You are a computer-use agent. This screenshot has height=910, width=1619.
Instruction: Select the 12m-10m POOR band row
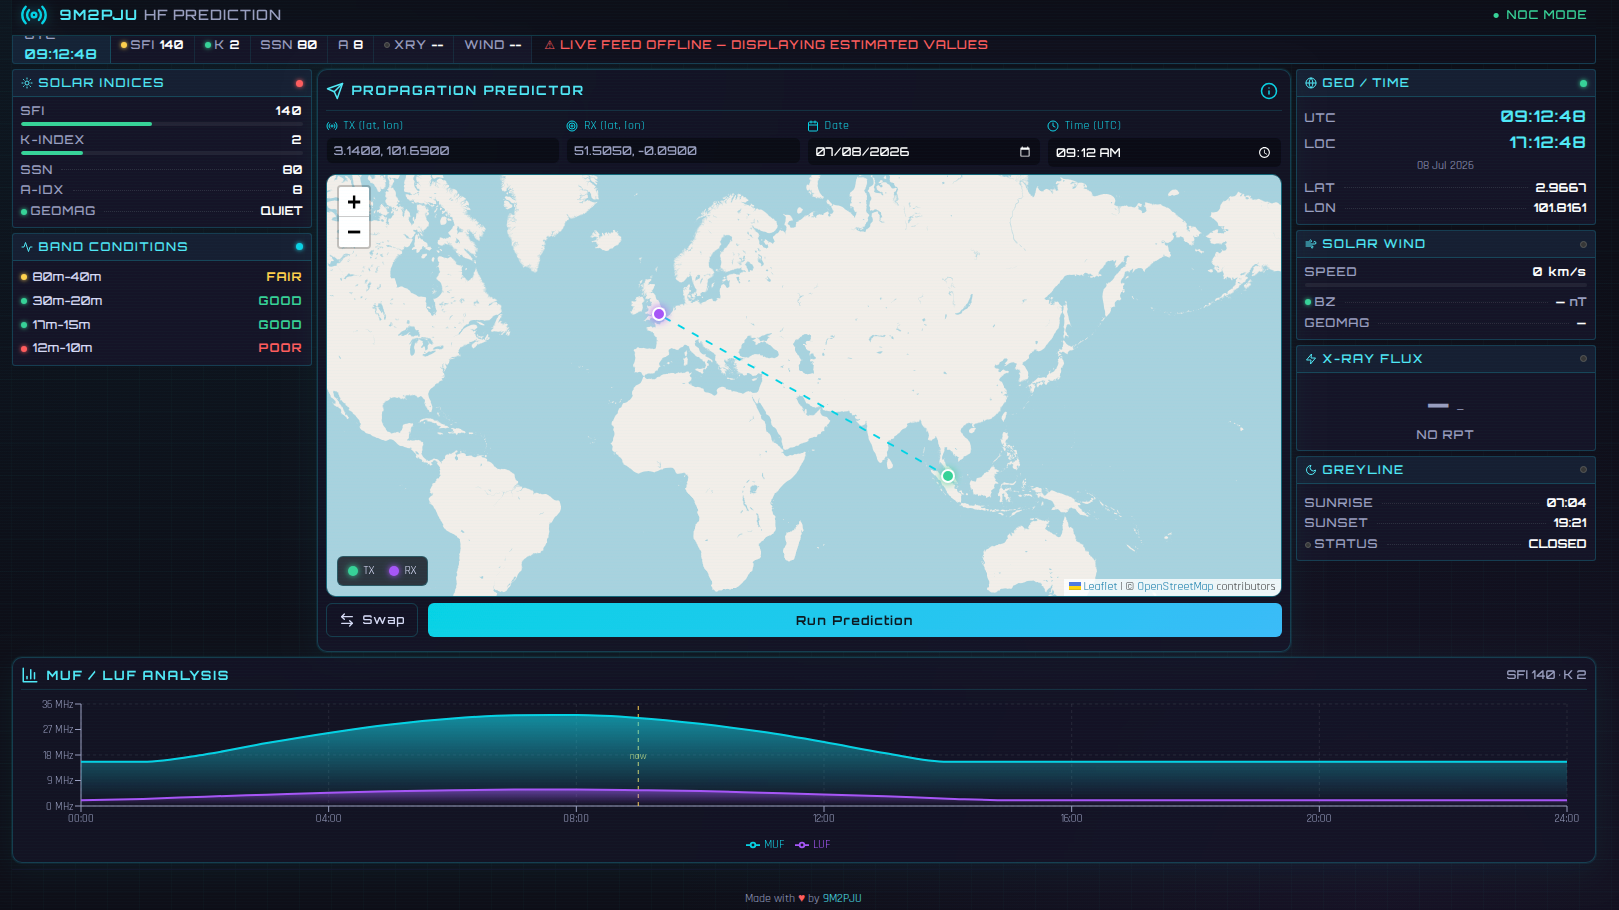(161, 348)
